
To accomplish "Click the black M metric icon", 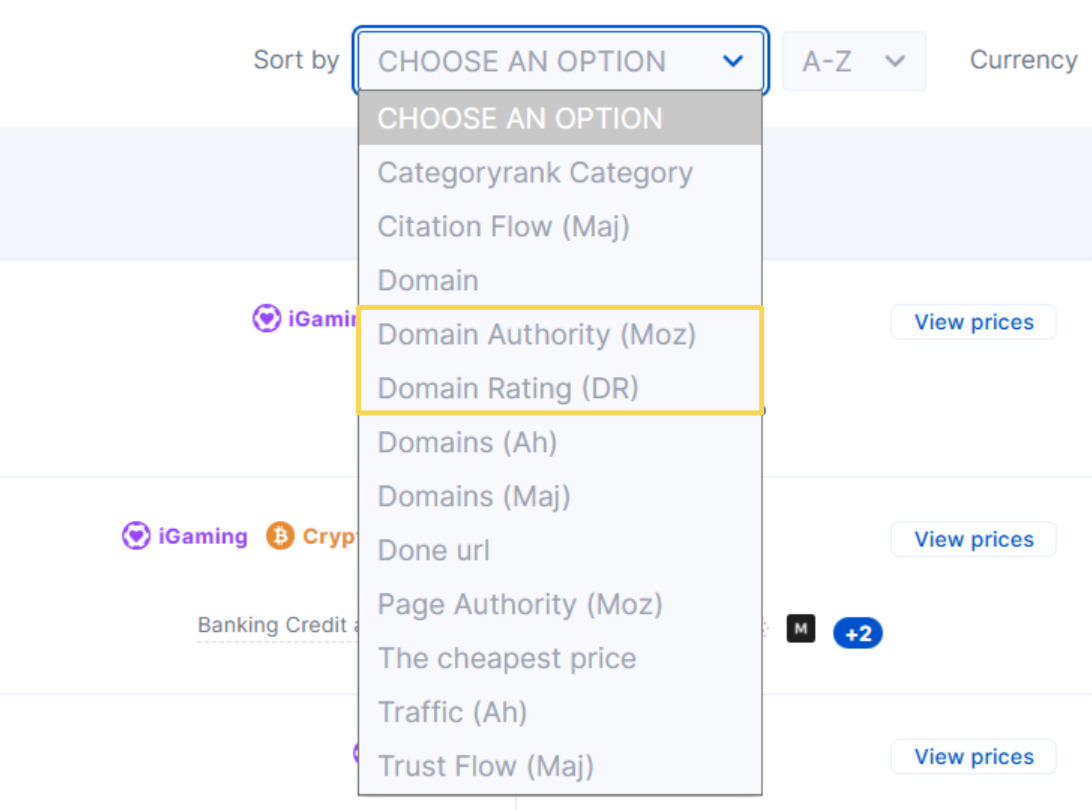I will [800, 629].
